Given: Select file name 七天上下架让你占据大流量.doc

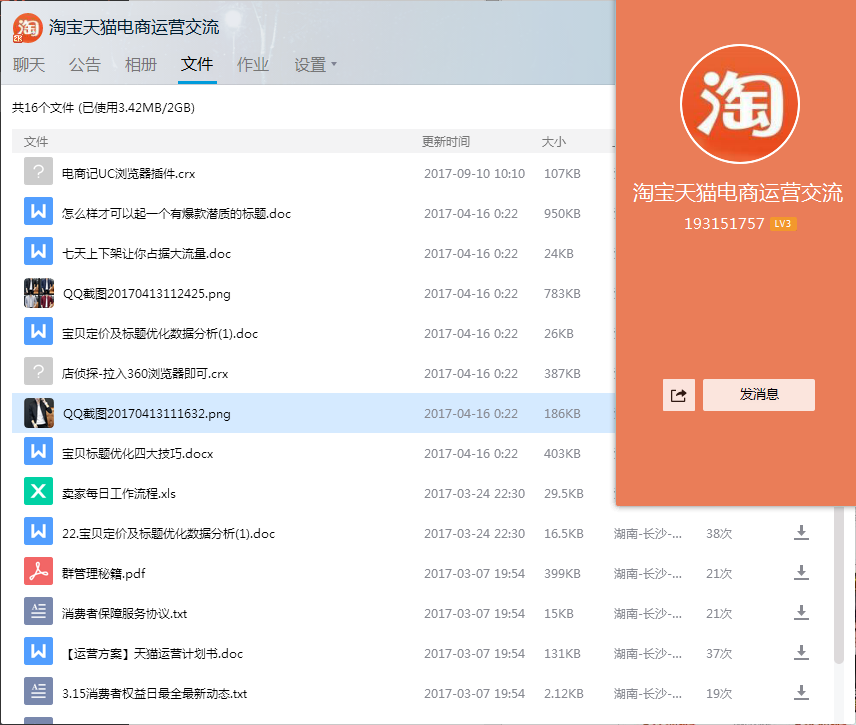Looking at the screenshot, I should [146, 253].
